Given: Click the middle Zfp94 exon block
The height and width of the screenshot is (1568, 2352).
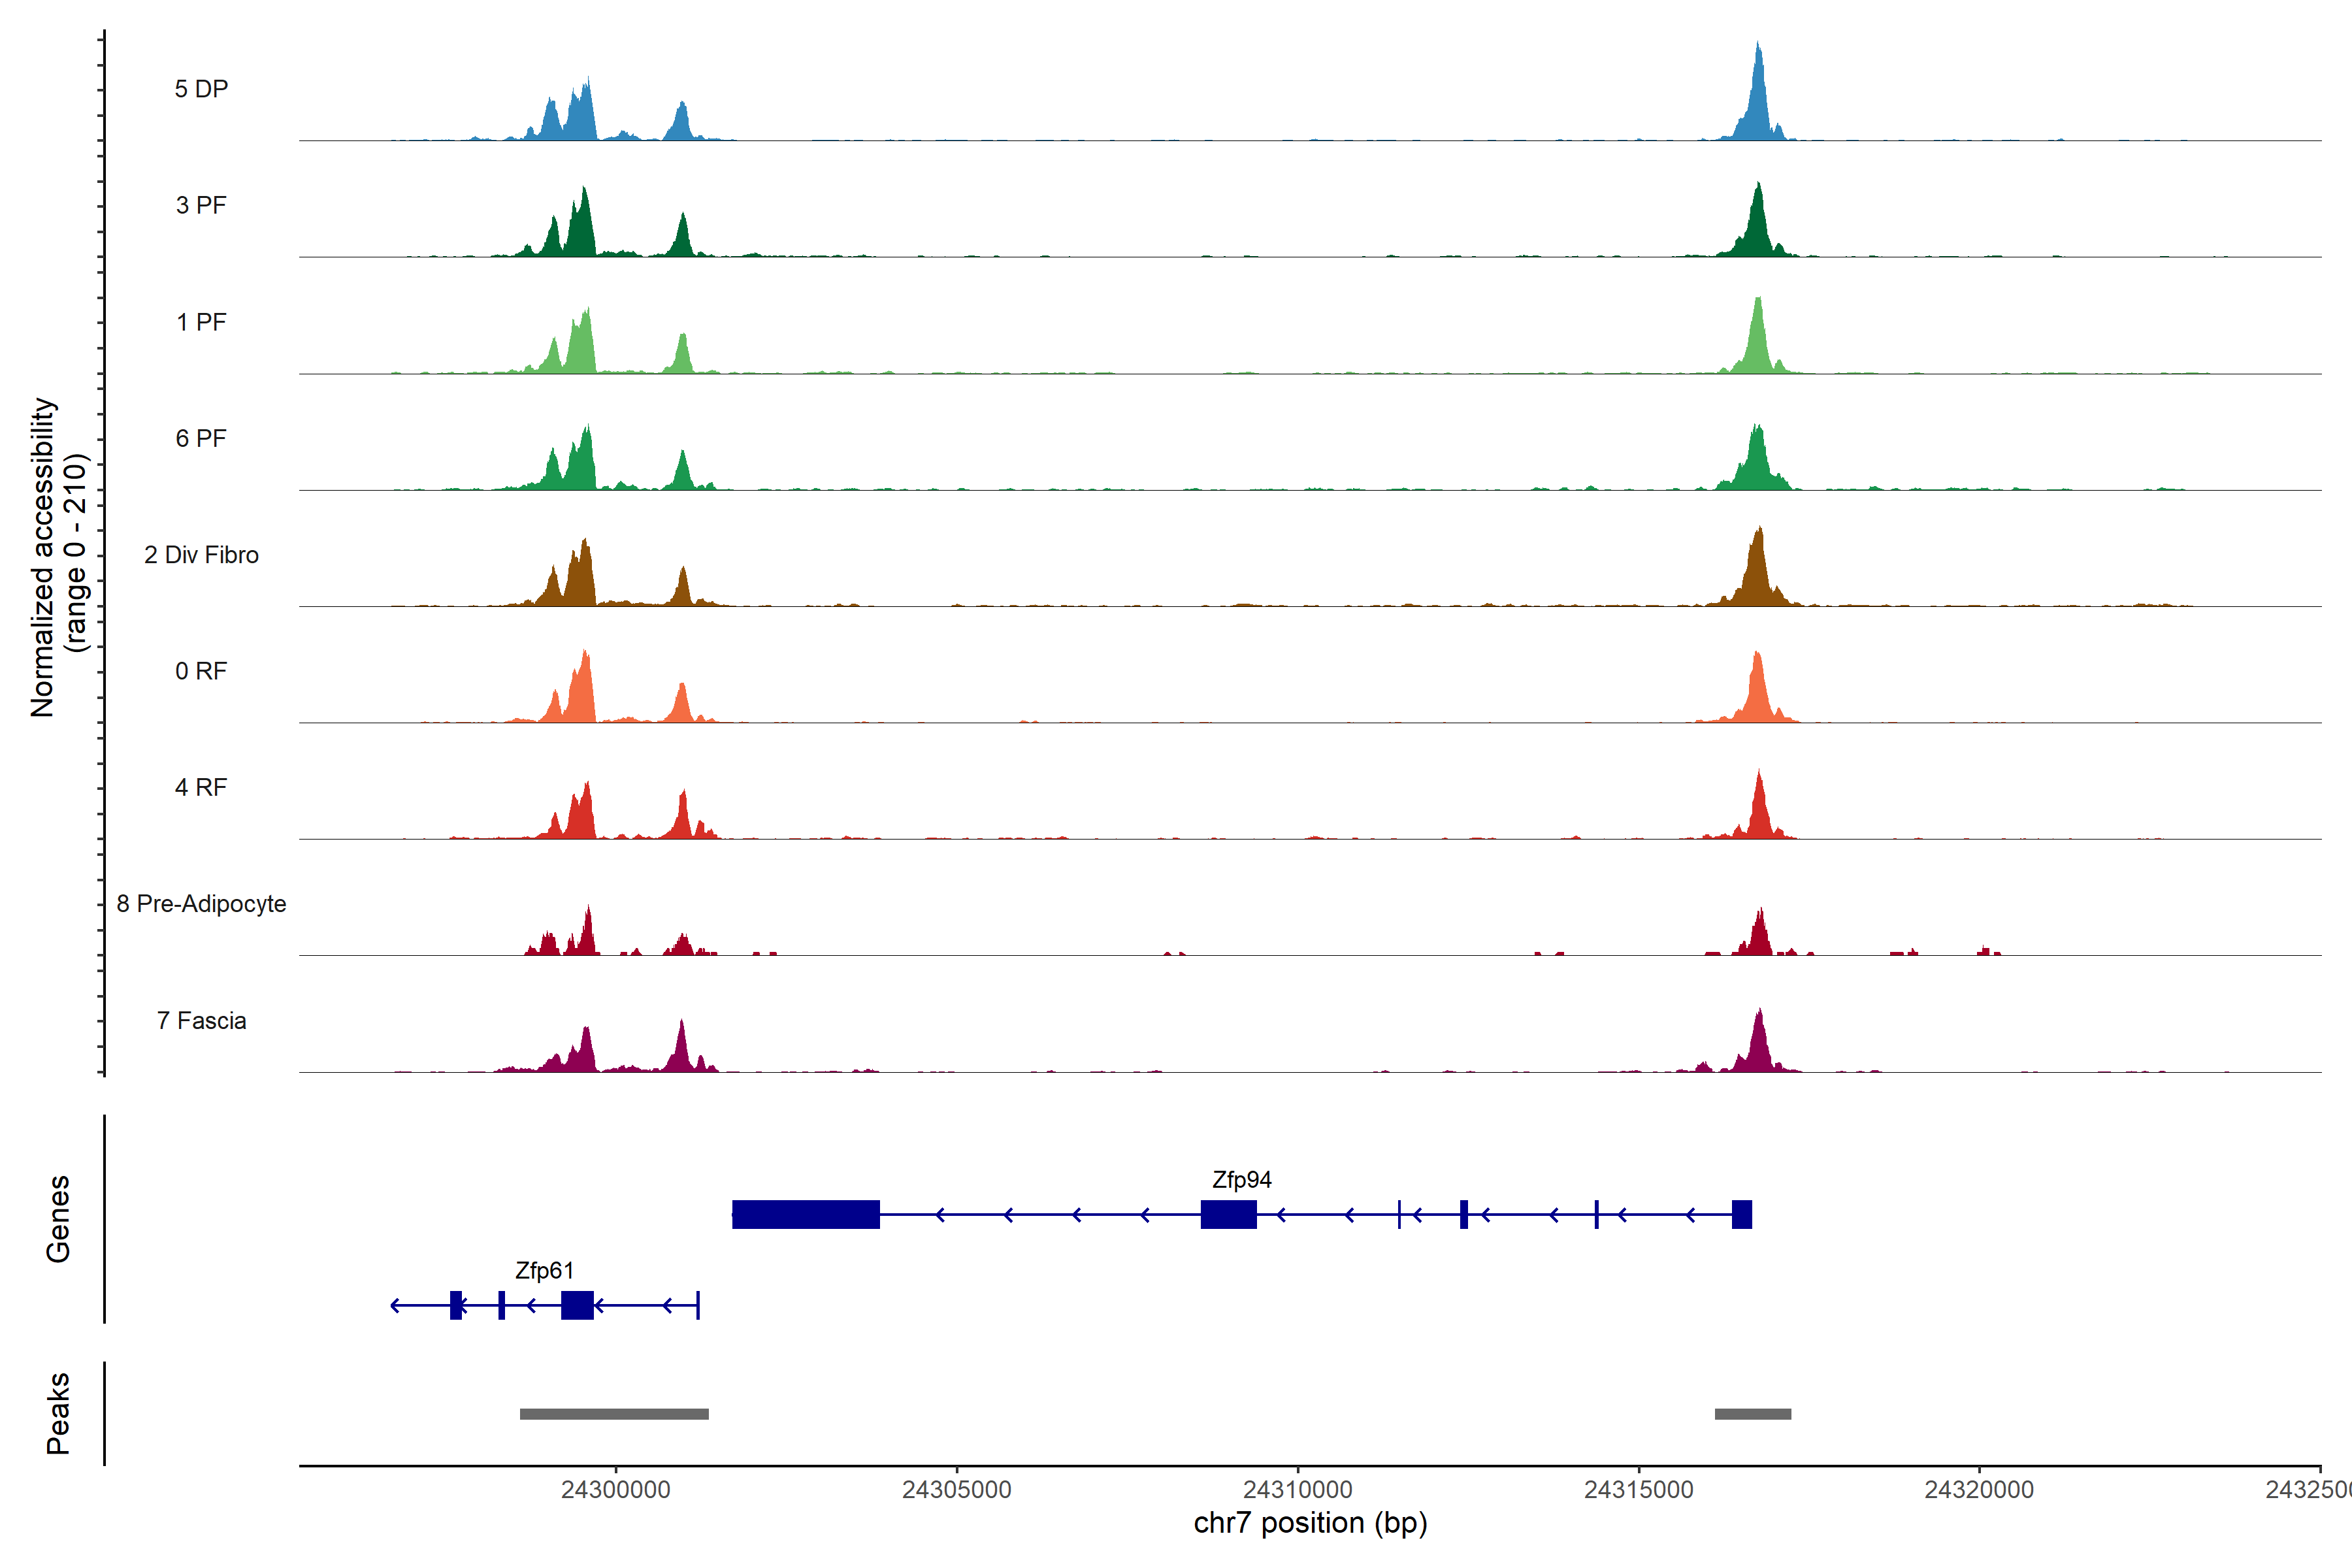Looking at the screenshot, I should 1228,1214.
